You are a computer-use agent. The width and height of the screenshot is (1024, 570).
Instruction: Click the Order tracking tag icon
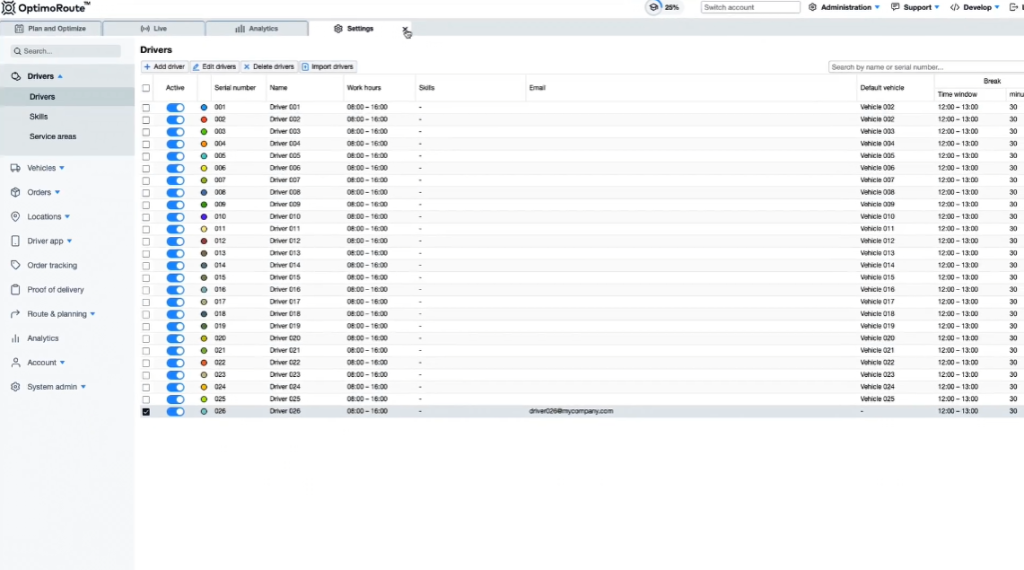[x=16, y=265]
